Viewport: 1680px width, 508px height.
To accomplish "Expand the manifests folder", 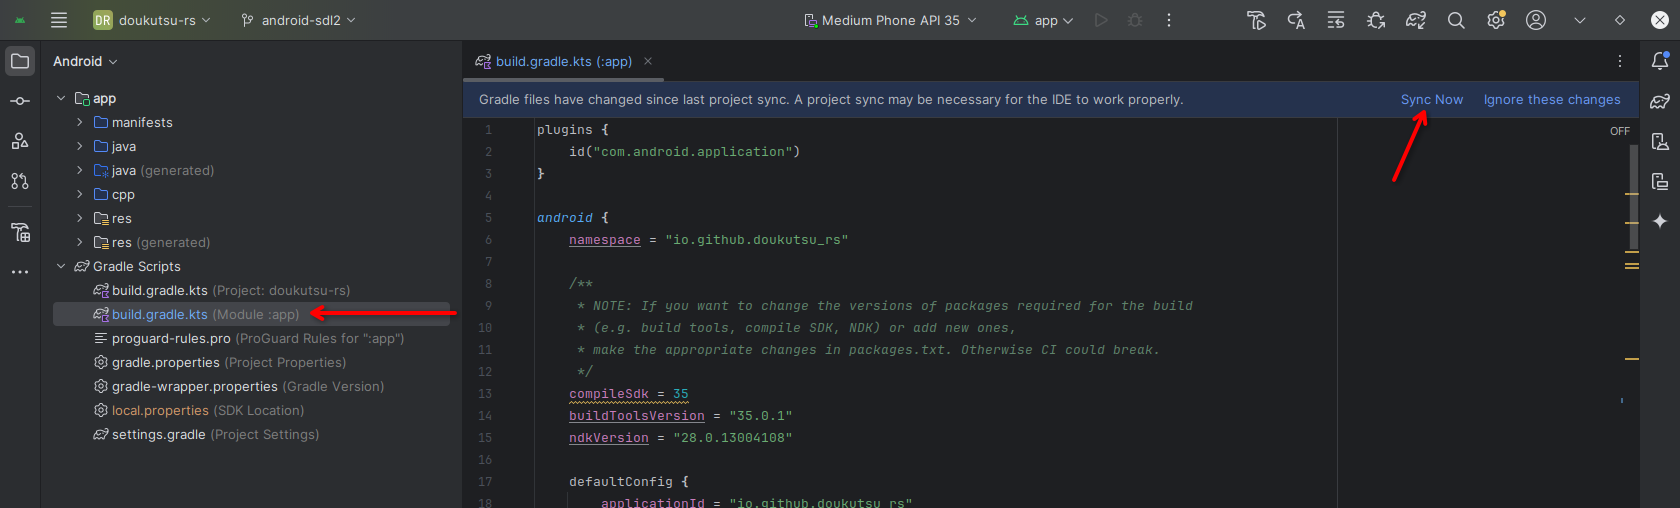I will [80, 122].
